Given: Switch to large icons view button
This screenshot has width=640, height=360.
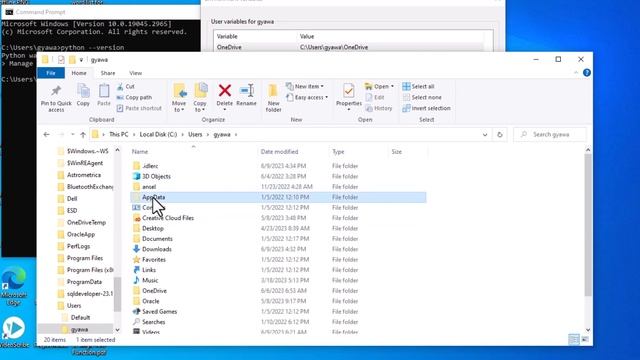Looking at the screenshot, I should (x=585, y=339).
